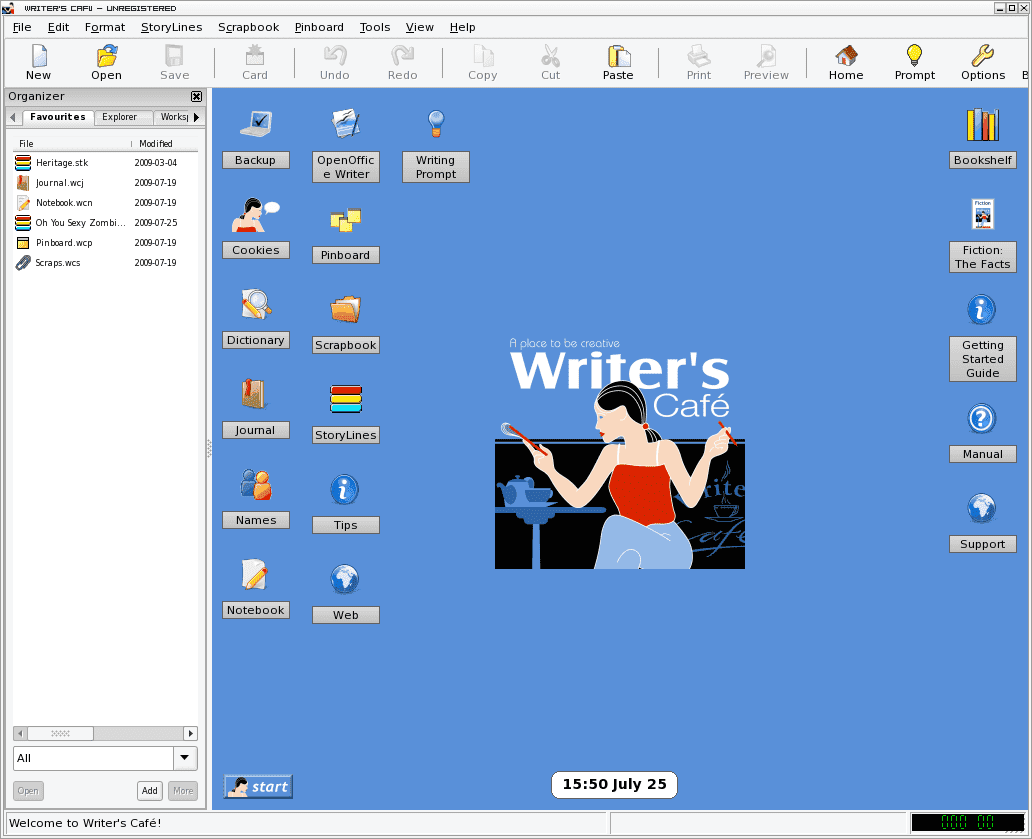Click the Backup label button
Viewport: 1032px width, 839px height.
coord(256,160)
